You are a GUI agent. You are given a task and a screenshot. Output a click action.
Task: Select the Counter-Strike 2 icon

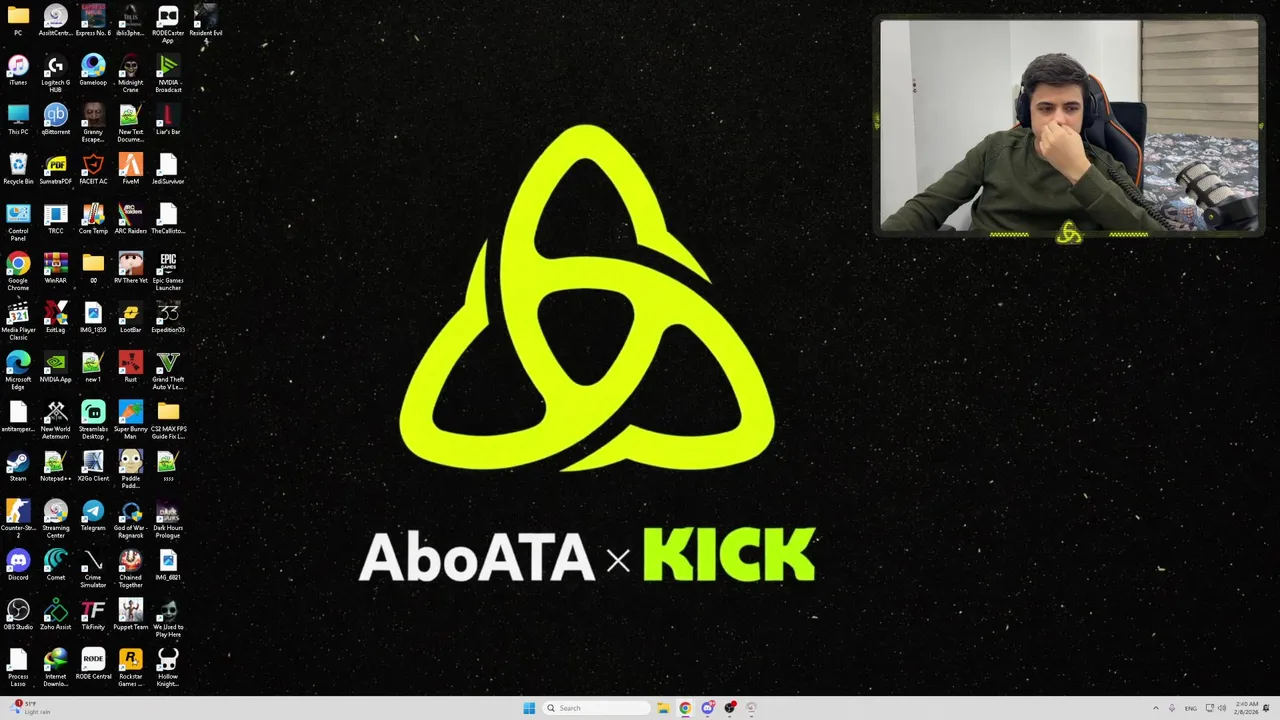pyautogui.click(x=18, y=520)
